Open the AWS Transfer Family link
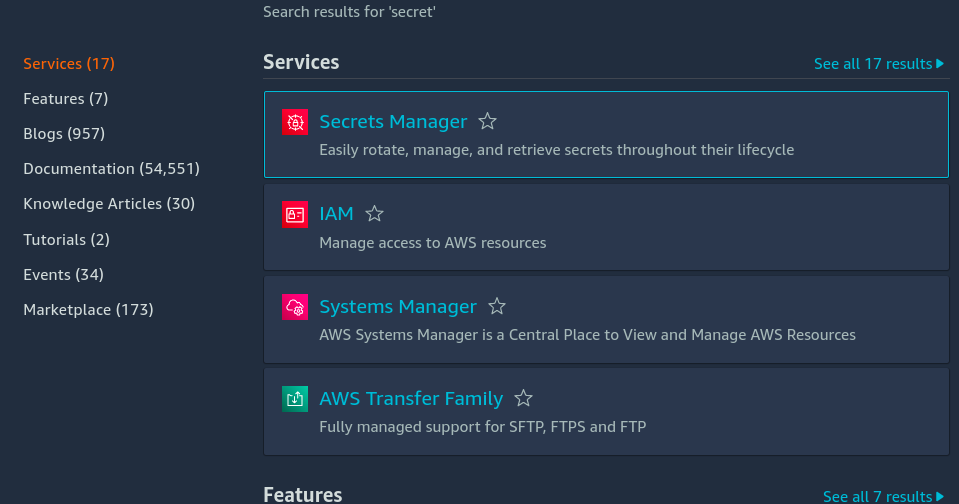 point(411,399)
